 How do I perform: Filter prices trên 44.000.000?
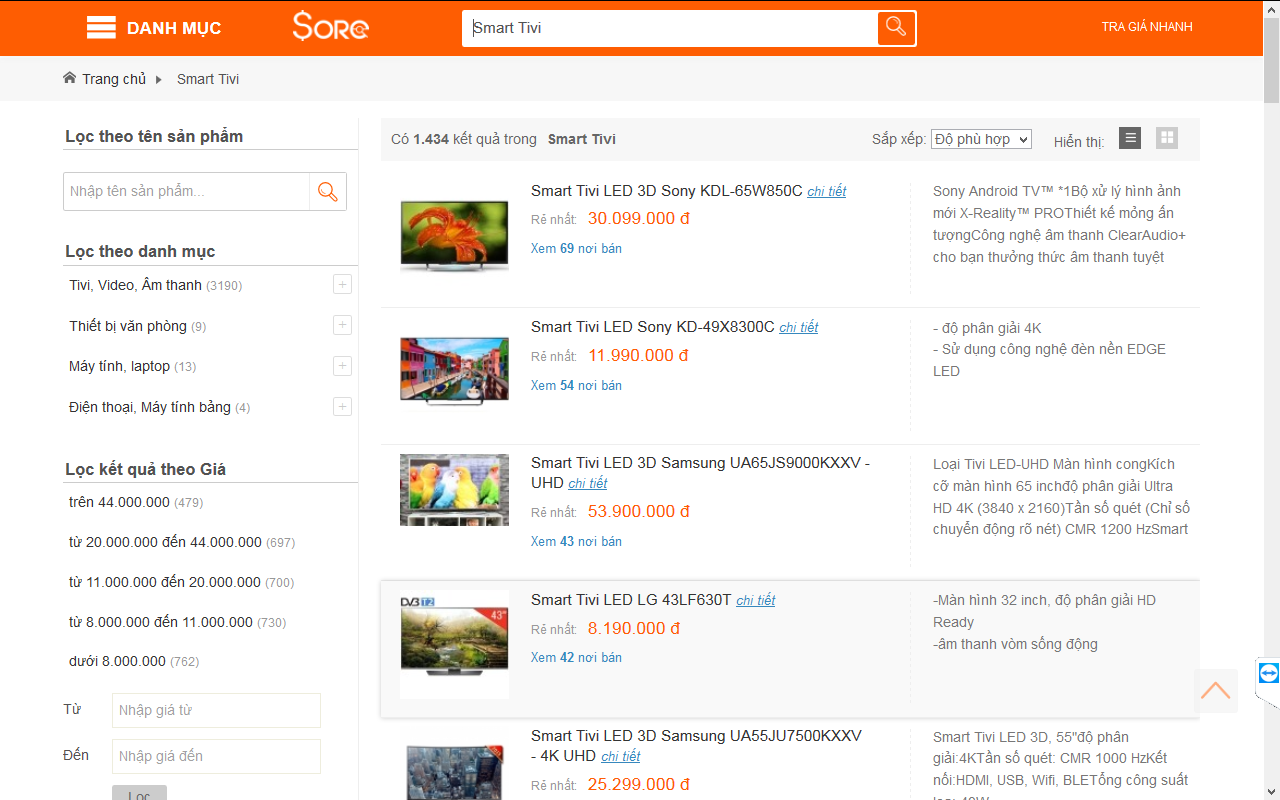click(119, 502)
